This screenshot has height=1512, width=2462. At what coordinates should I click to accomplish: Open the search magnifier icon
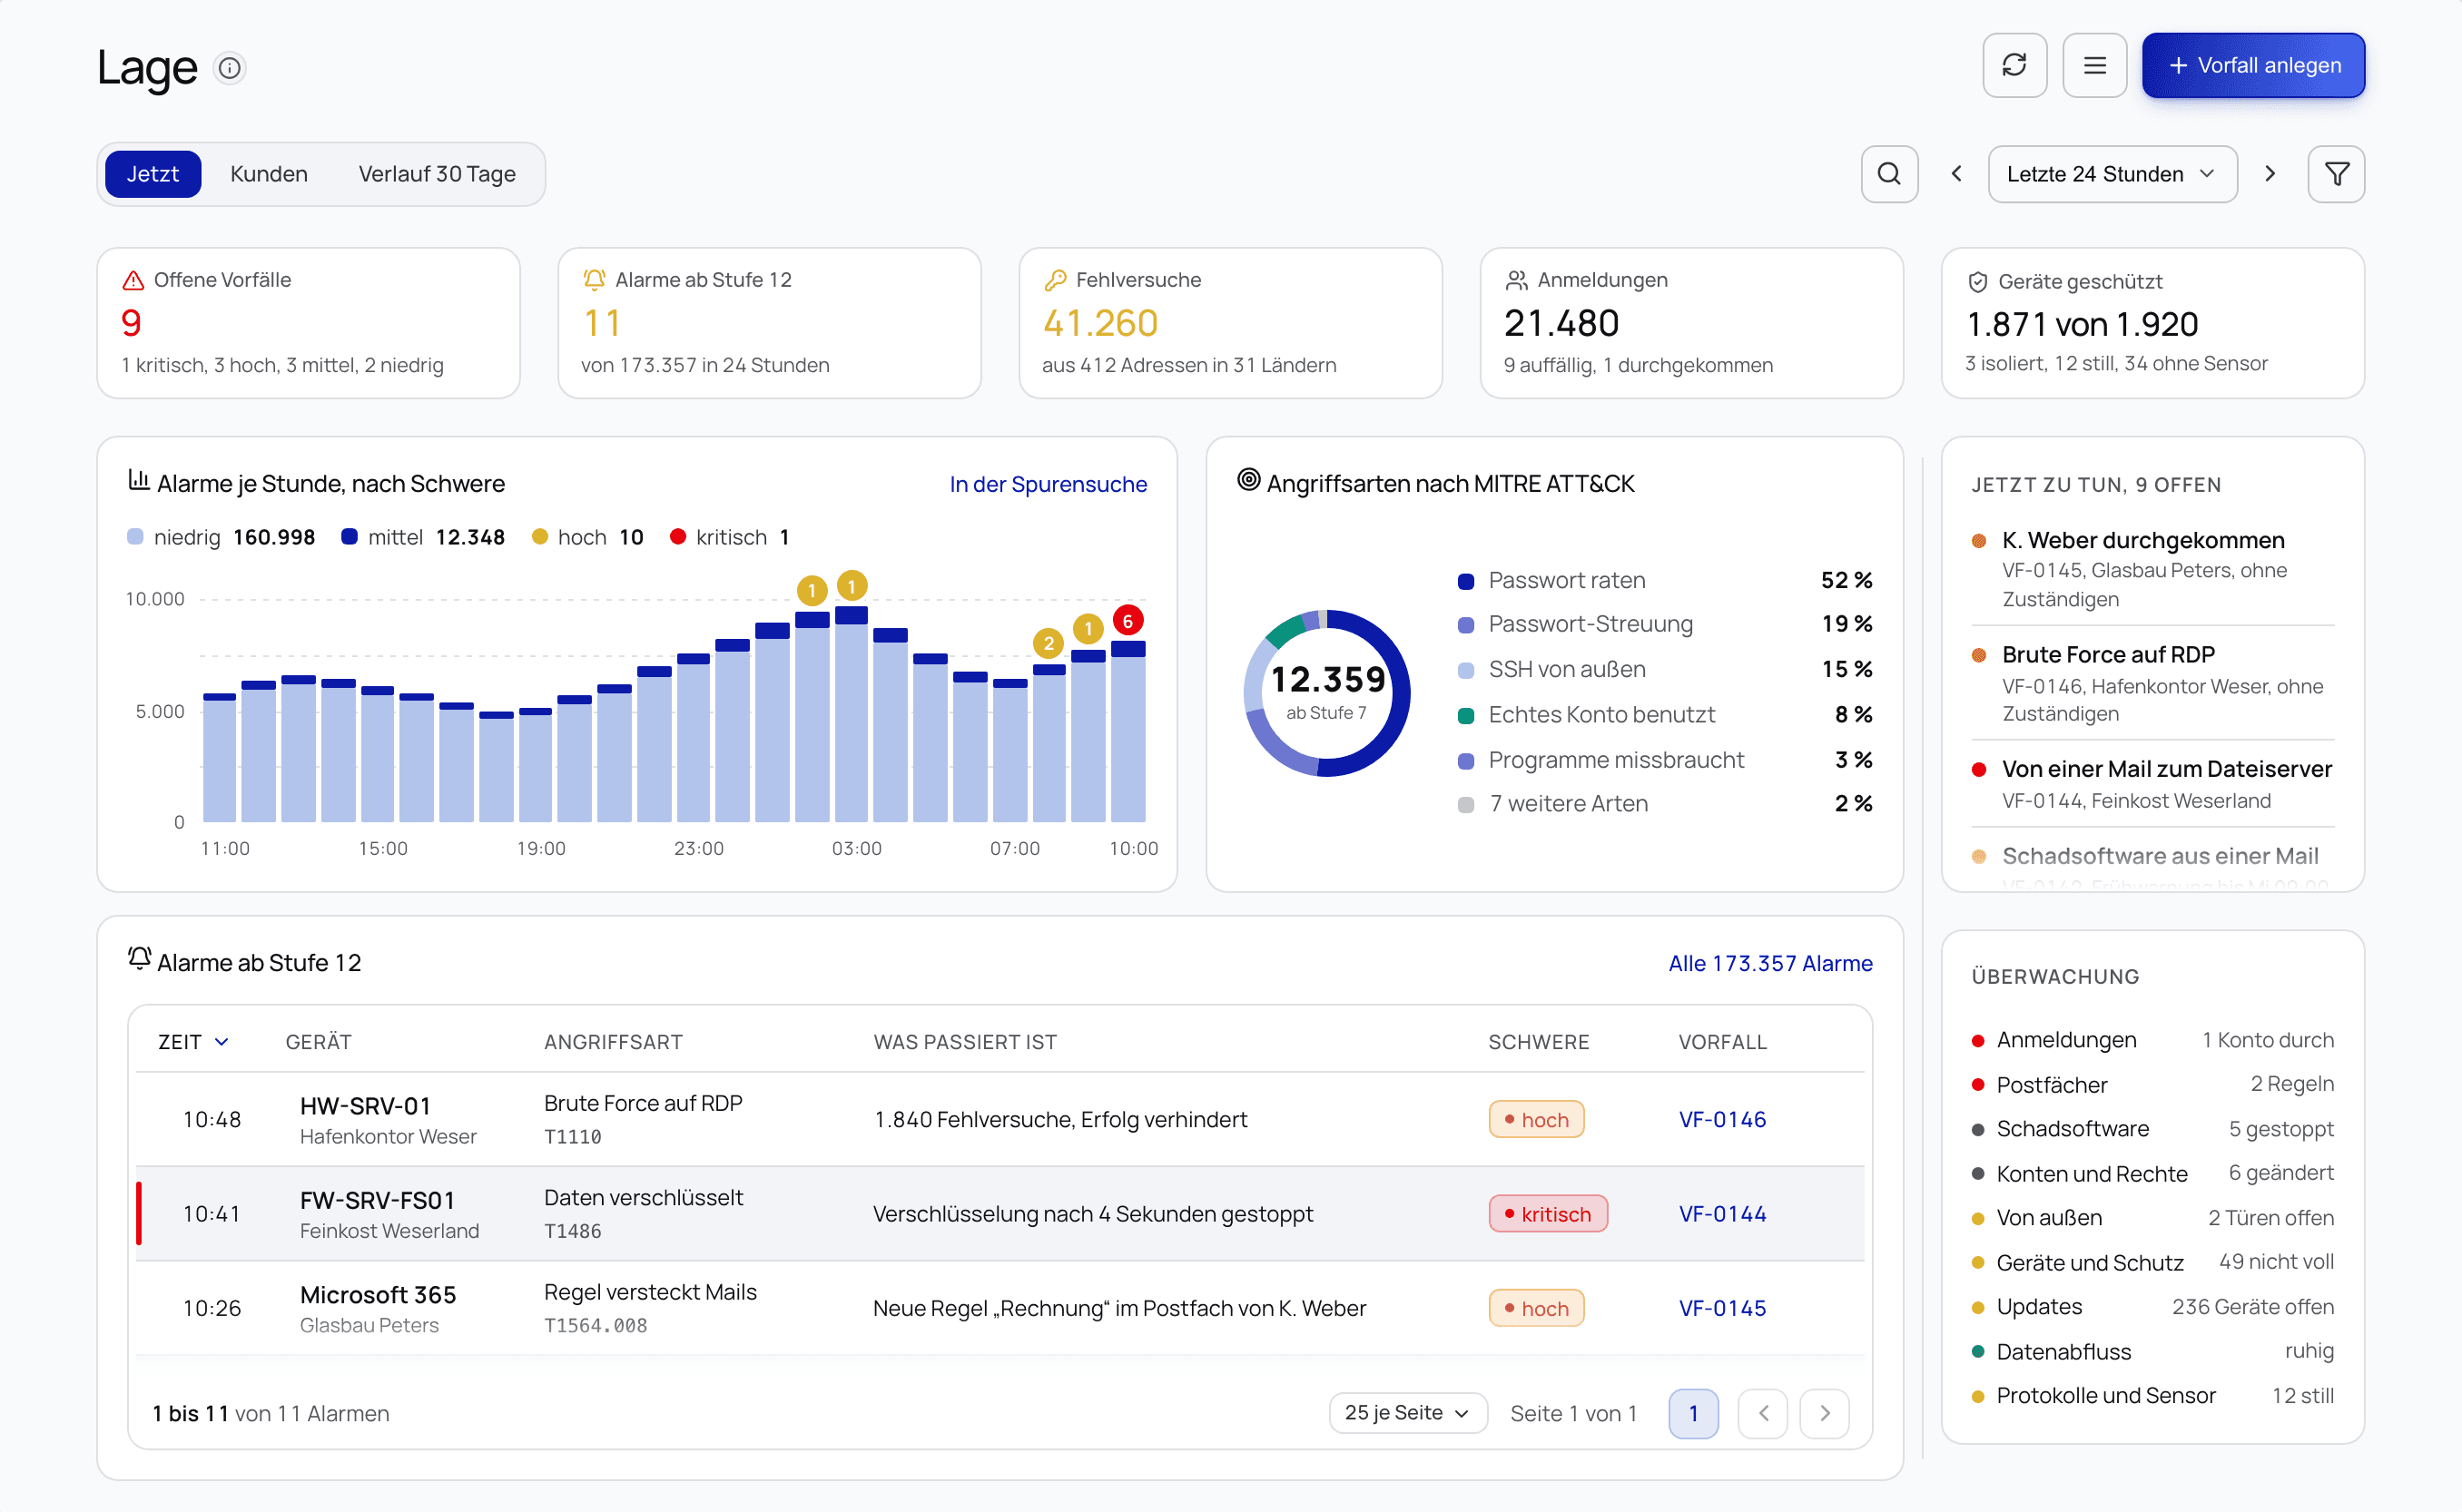pos(1889,174)
